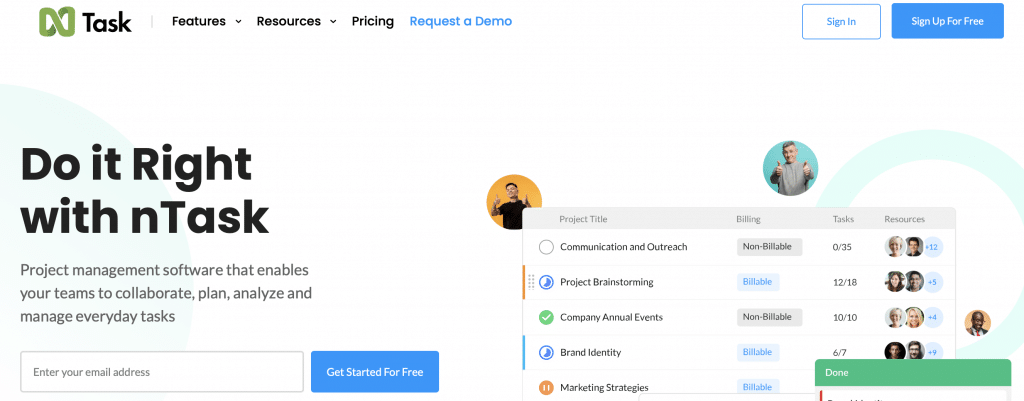Click Sign Up For Free button
Screen dimensions: 1024x401
[x=948, y=22]
